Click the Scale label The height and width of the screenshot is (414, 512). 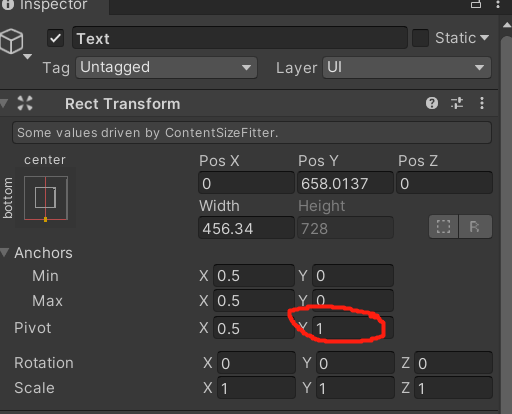[34, 388]
